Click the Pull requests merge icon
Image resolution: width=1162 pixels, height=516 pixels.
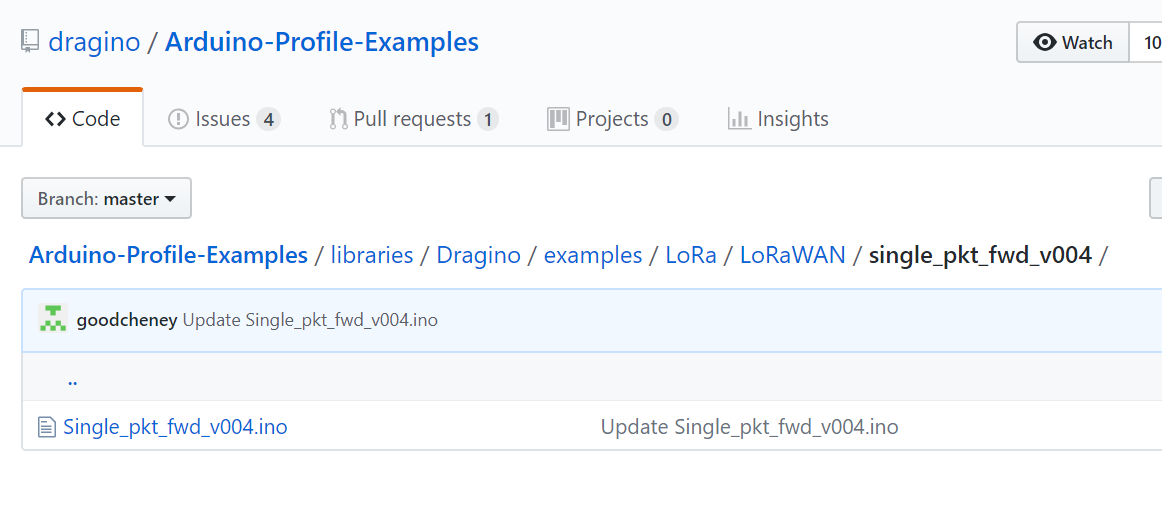point(339,119)
